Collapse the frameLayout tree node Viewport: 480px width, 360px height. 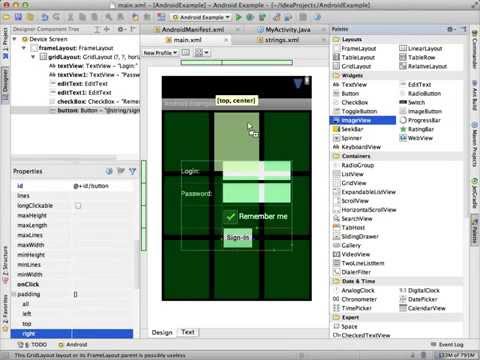point(24,48)
